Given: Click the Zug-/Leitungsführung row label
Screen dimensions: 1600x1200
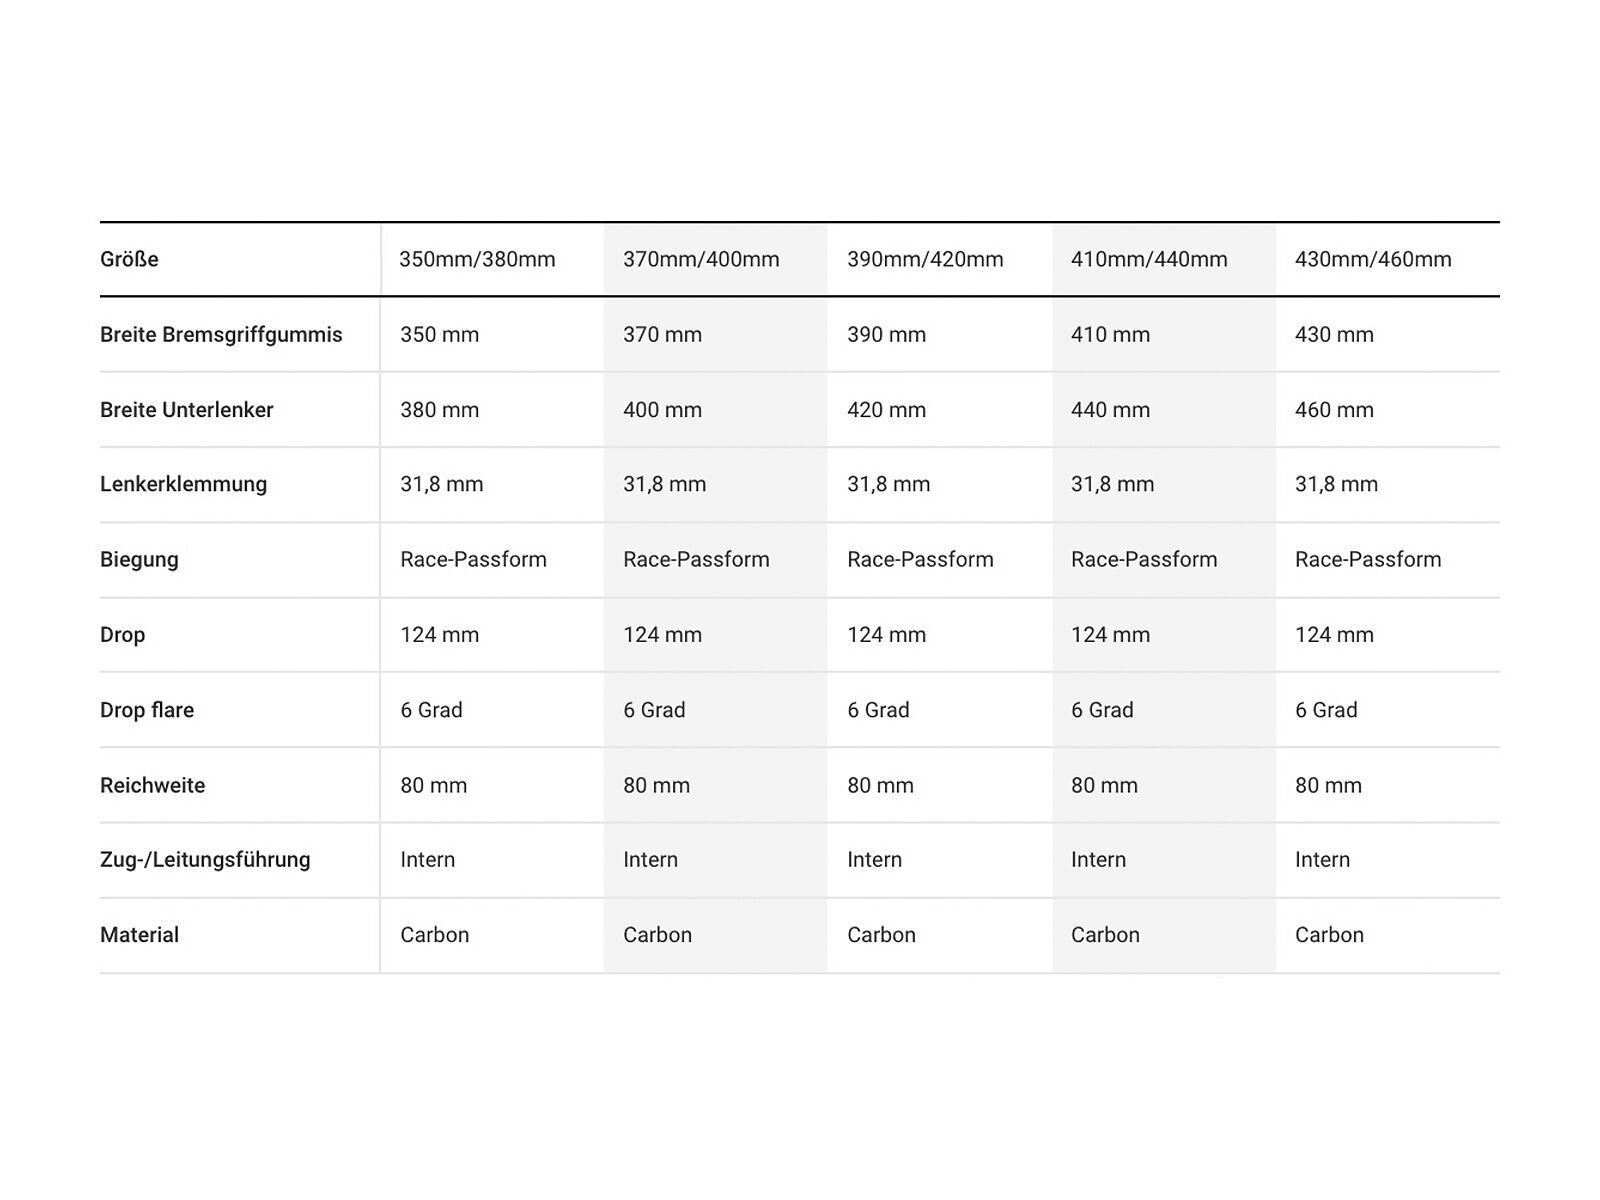Looking at the screenshot, I should point(205,860).
